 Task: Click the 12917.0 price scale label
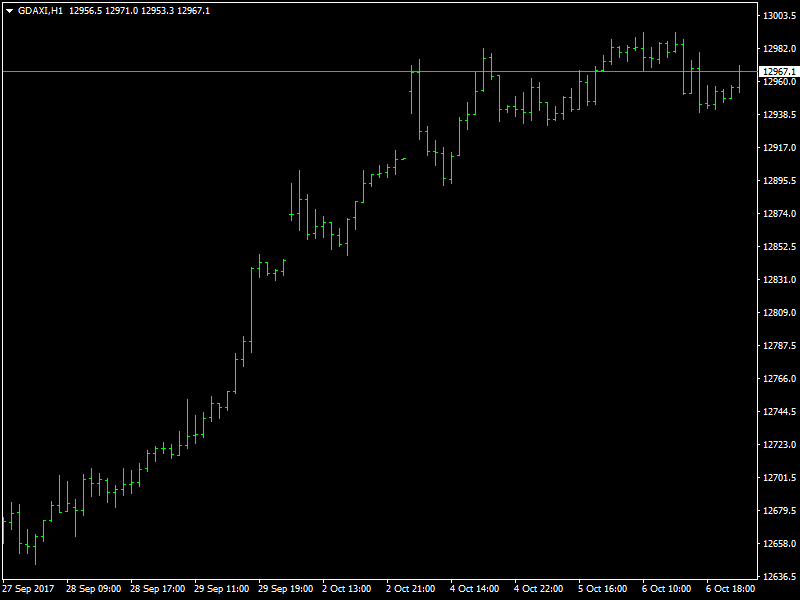(x=779, y=147)
